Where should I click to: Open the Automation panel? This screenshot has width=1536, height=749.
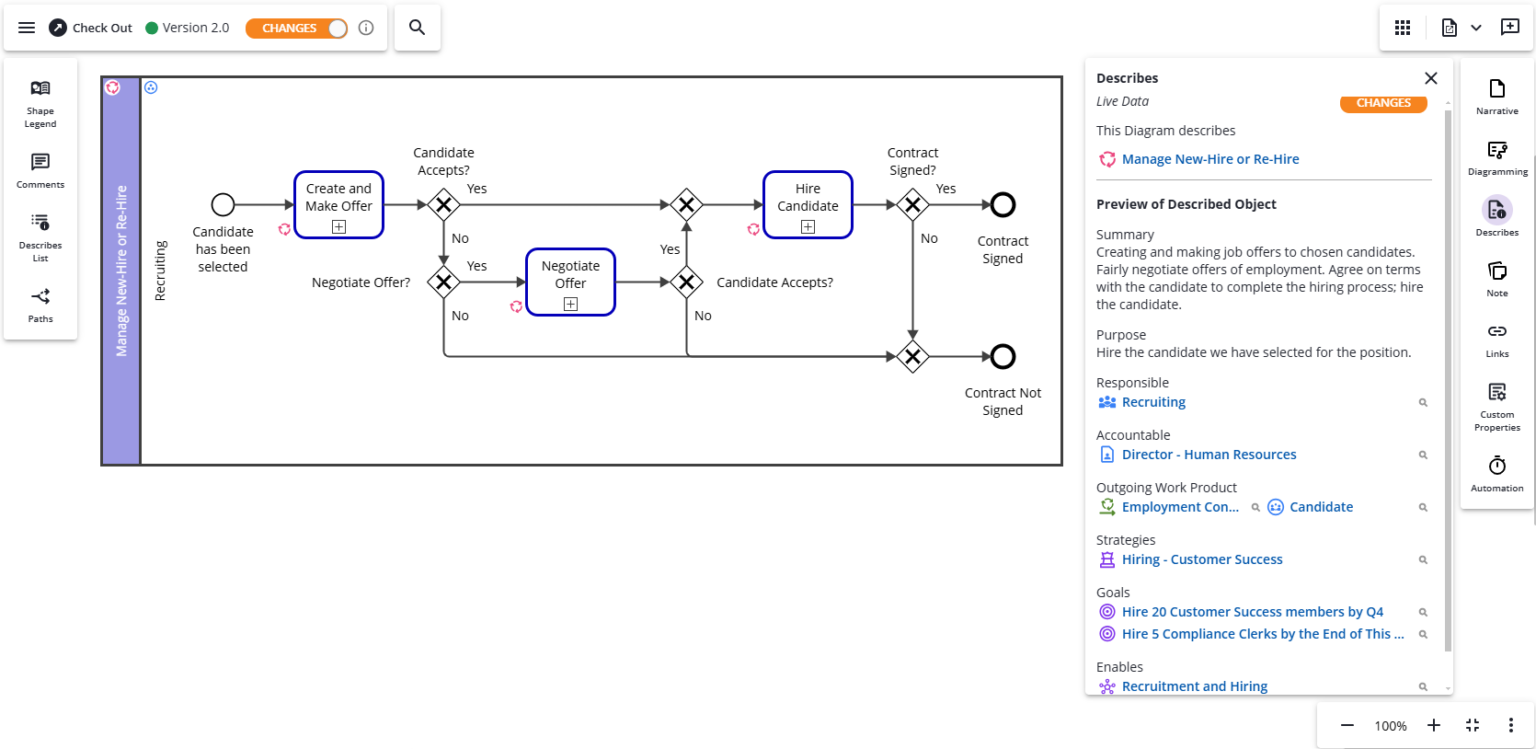(1496, 470)
